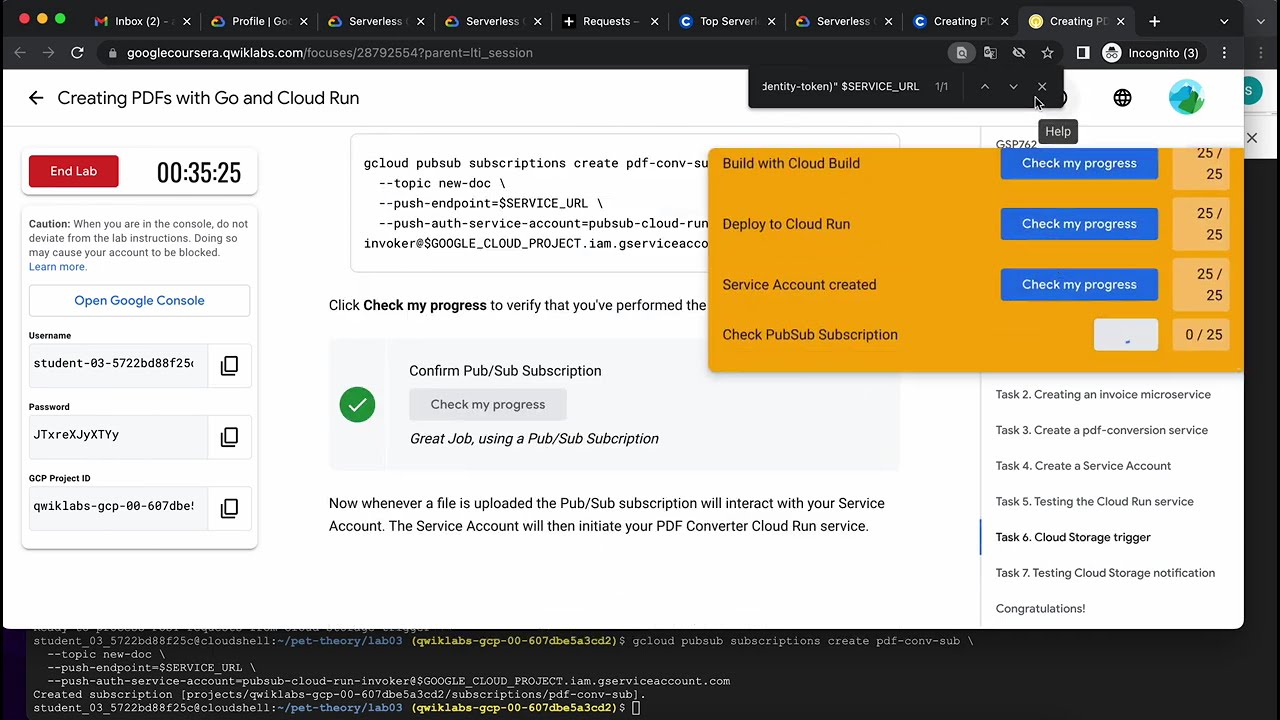Check progress for Build with Cloud Build
This screenshot has width=1280, height=720.
1079,164
